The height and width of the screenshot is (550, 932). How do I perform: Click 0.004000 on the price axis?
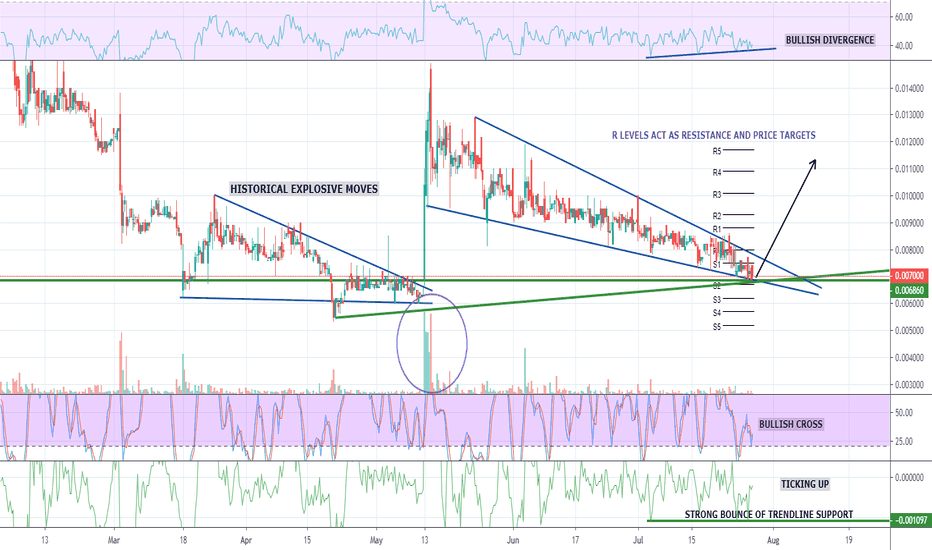coord(909,357)
